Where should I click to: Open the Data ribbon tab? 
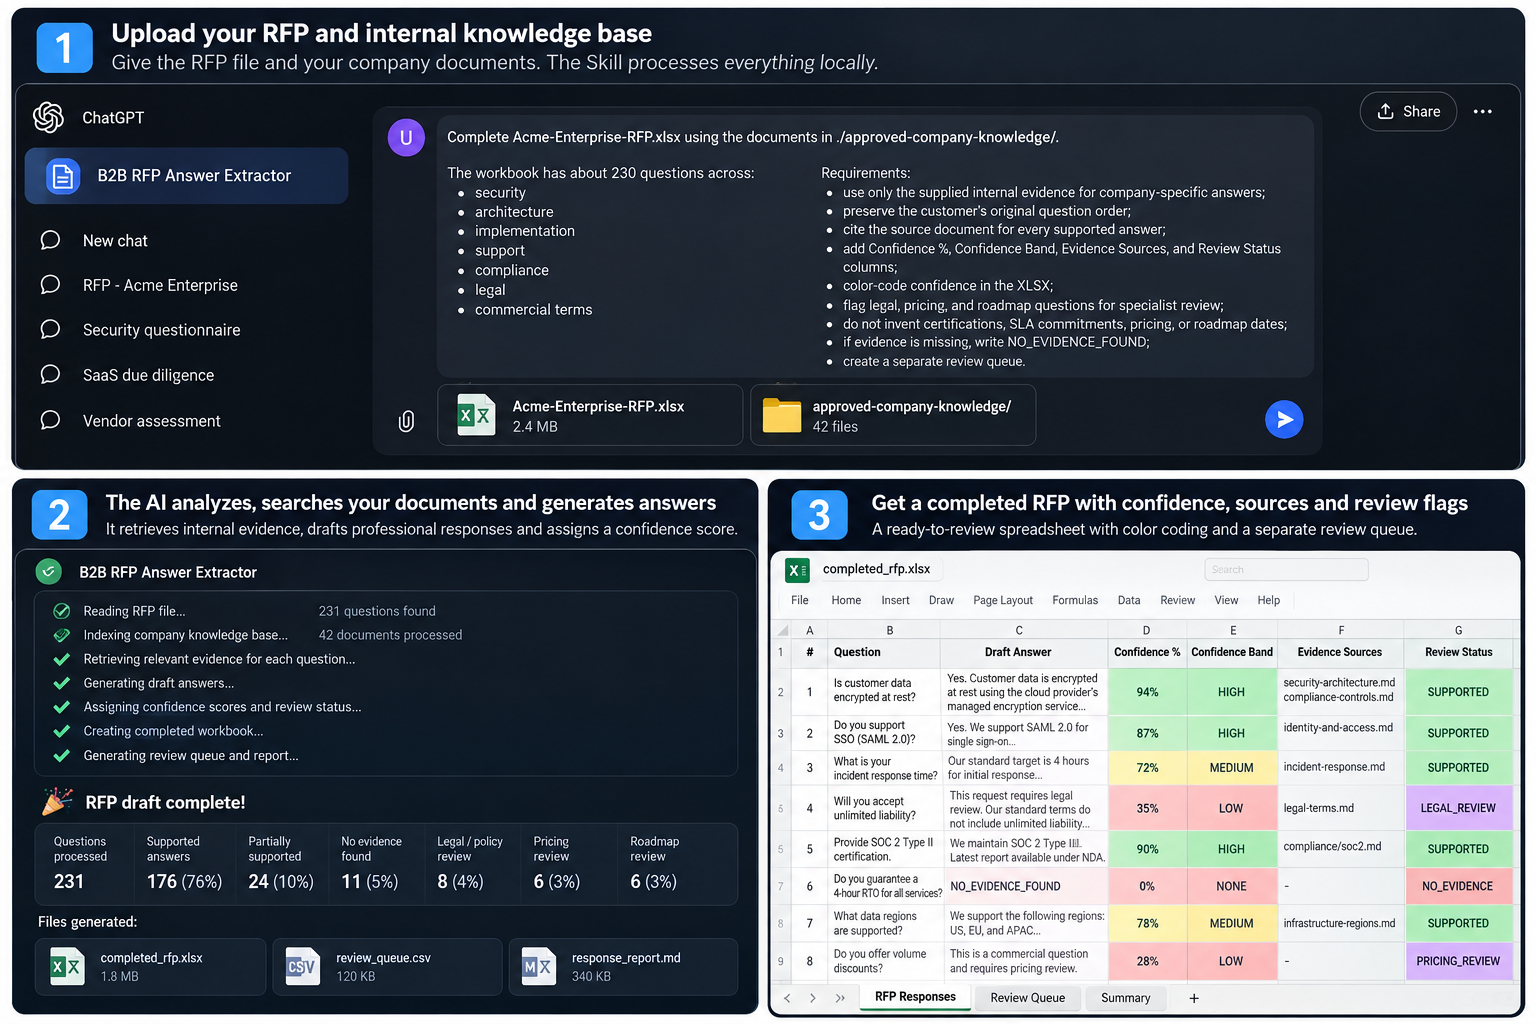(1129, 600)
